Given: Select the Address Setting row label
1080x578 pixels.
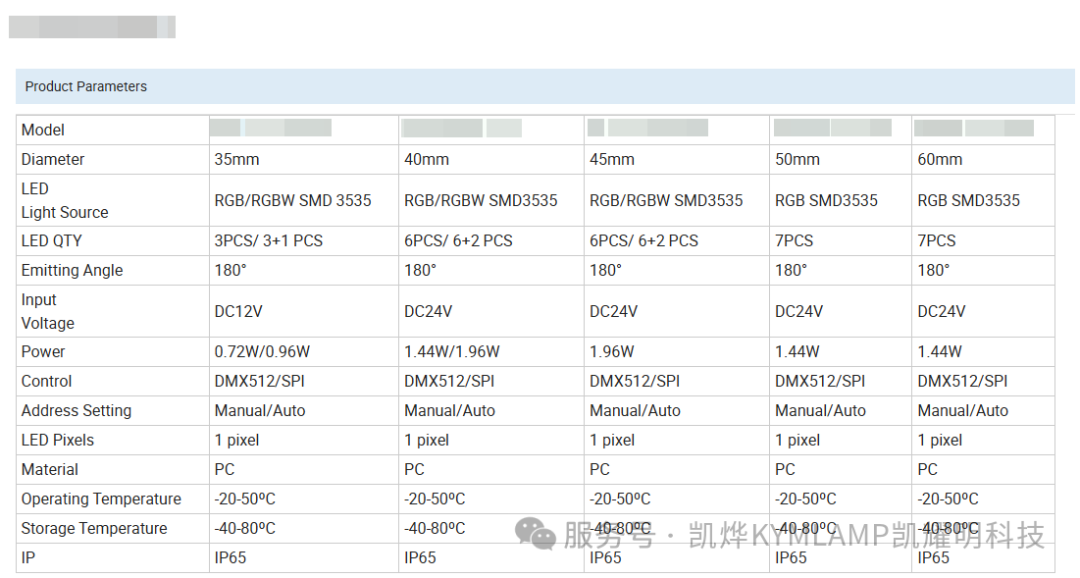Looking at the screenshot, I should (76, 411).
